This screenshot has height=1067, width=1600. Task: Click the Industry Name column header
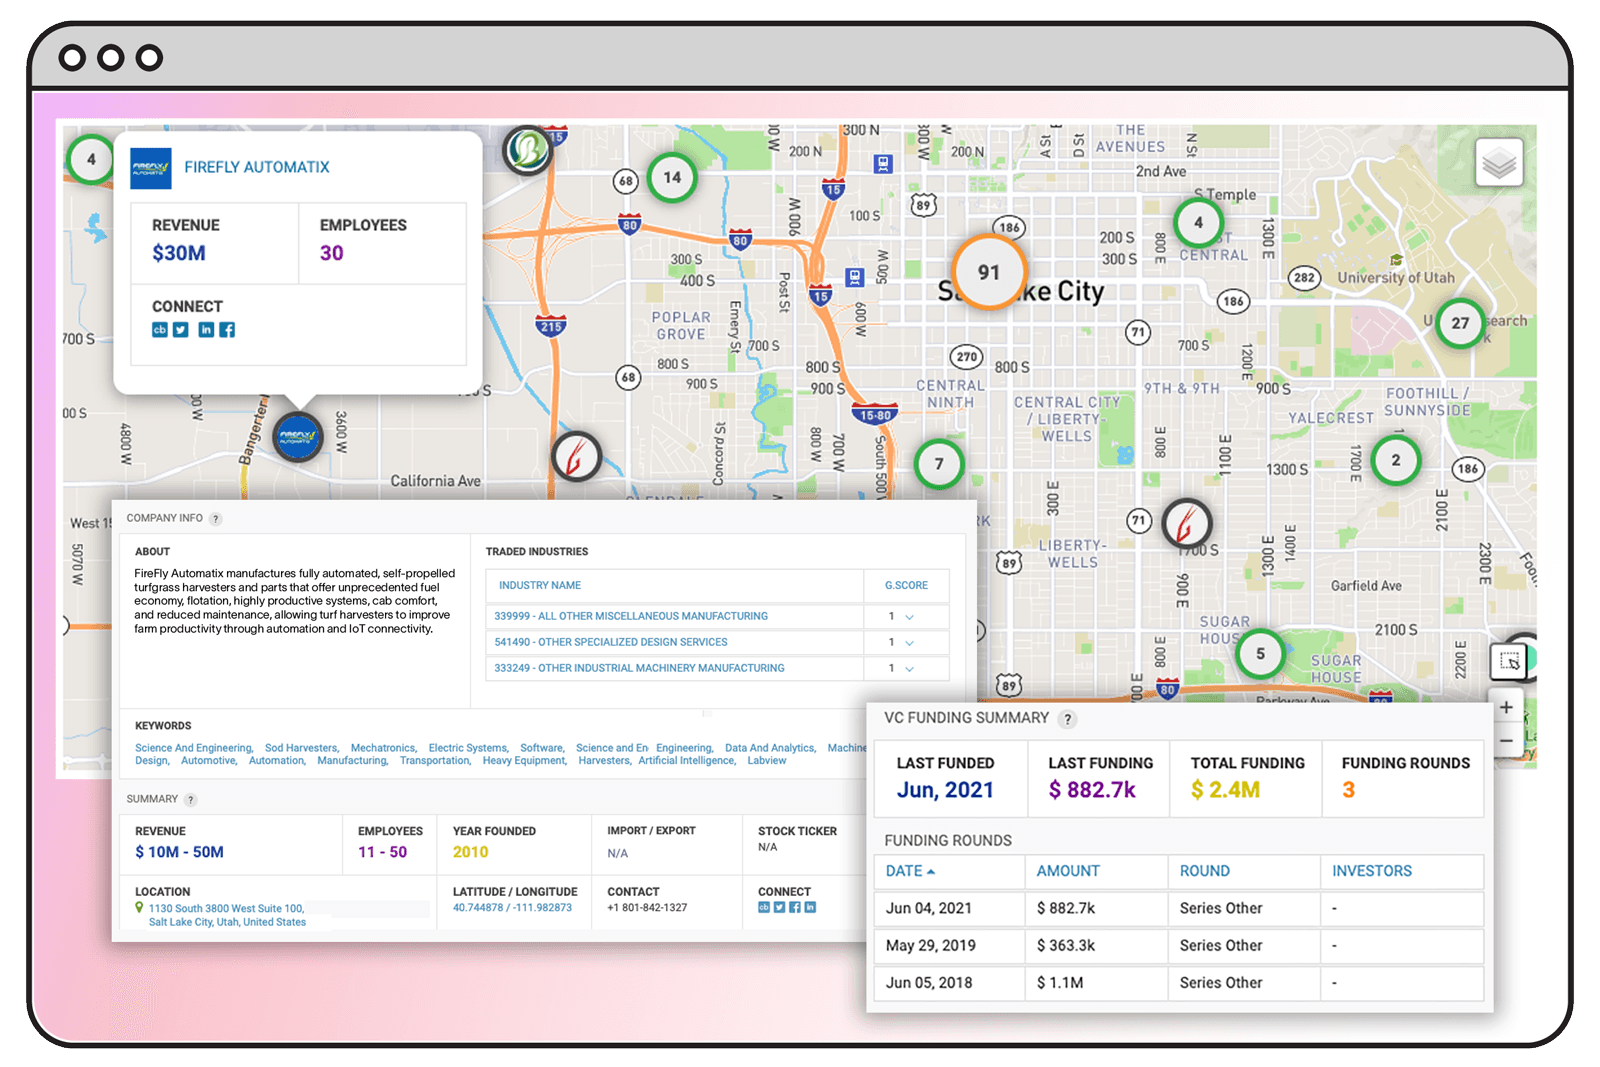click(540, 586)
